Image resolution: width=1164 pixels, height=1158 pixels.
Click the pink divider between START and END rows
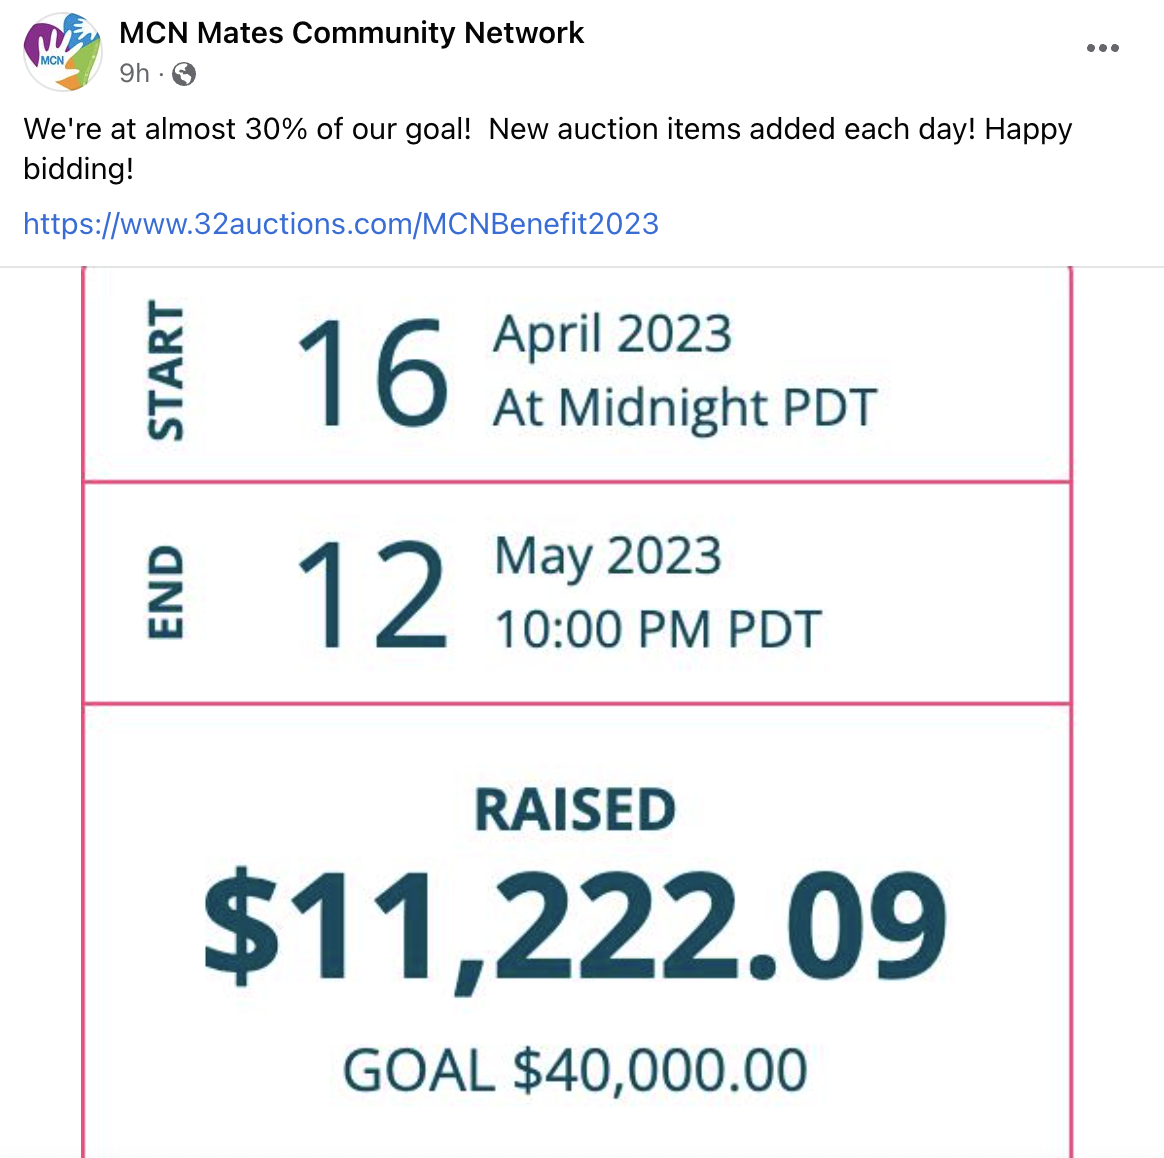click(577, 482)
